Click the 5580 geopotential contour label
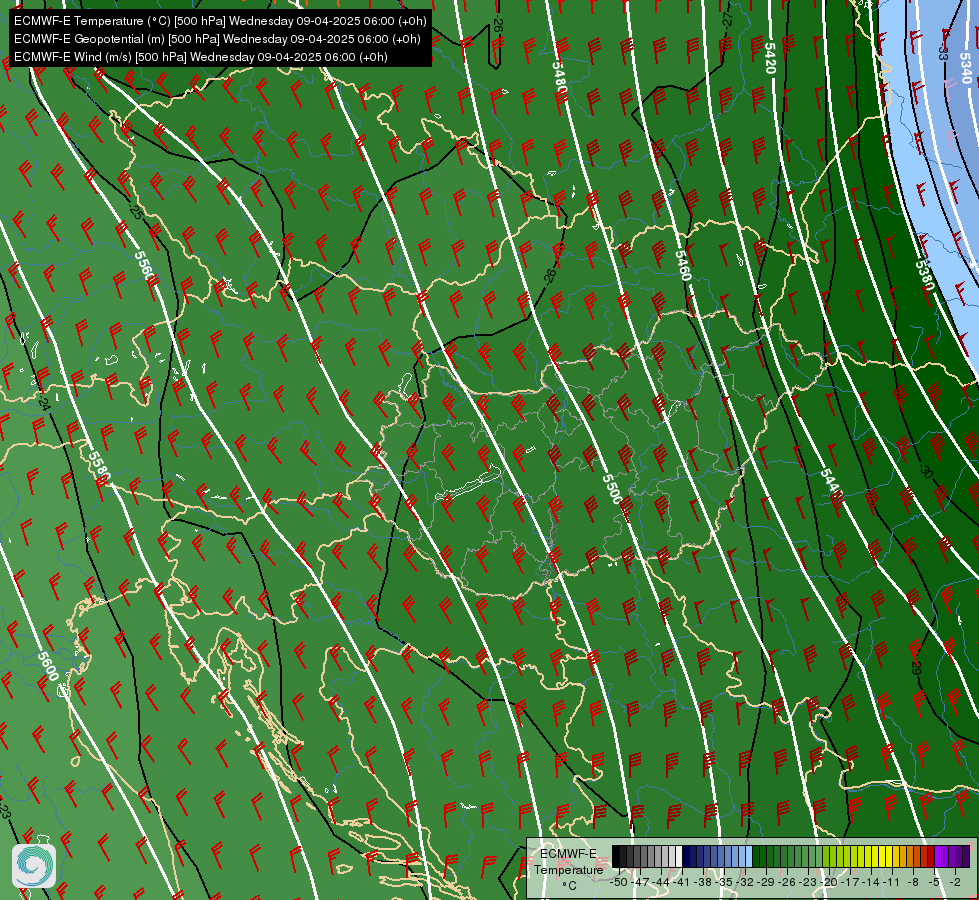979x900 pixels. (99, 468)
